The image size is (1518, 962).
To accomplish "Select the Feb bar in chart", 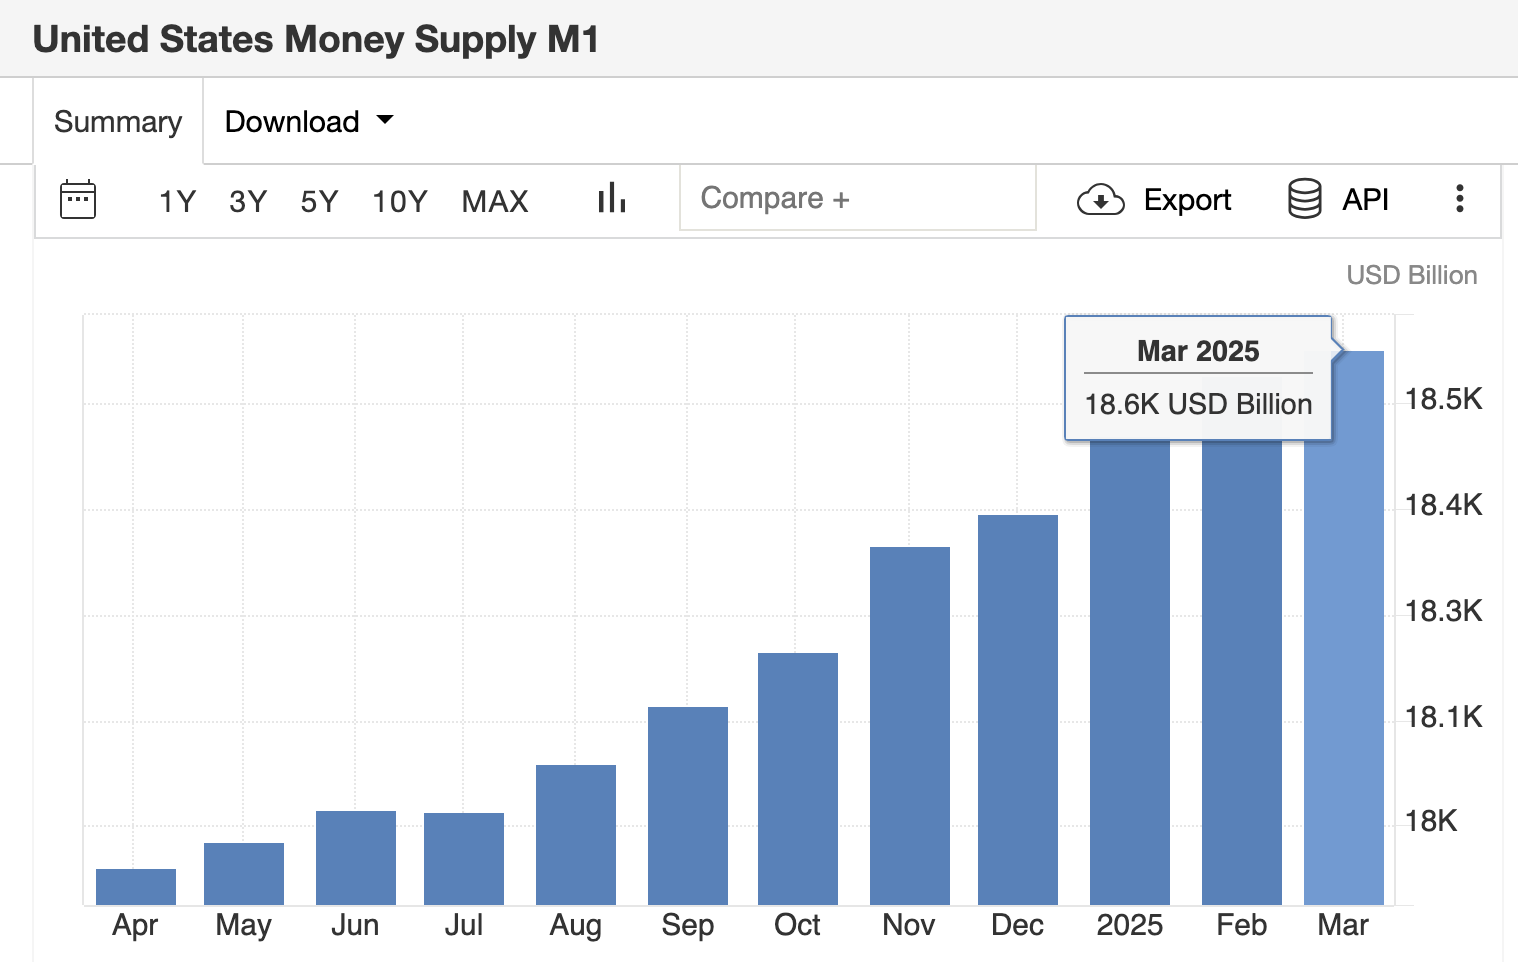I will [1242, 672].
